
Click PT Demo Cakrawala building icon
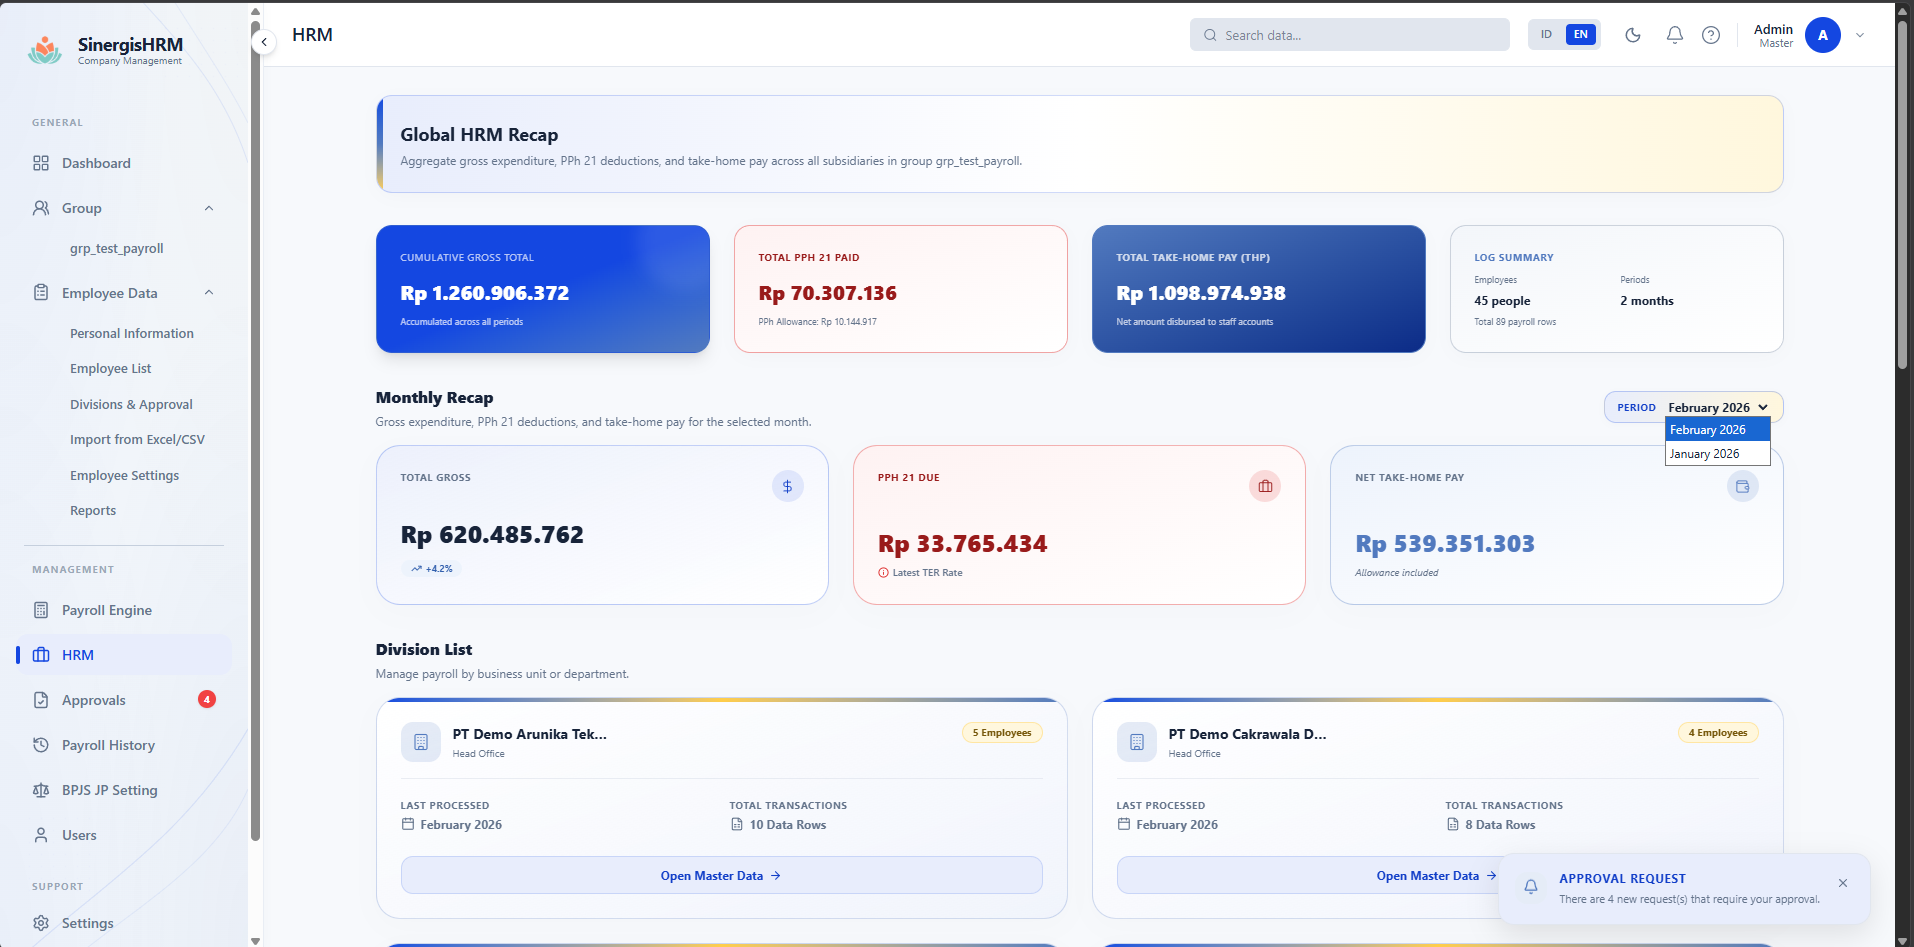[1137, 742]
